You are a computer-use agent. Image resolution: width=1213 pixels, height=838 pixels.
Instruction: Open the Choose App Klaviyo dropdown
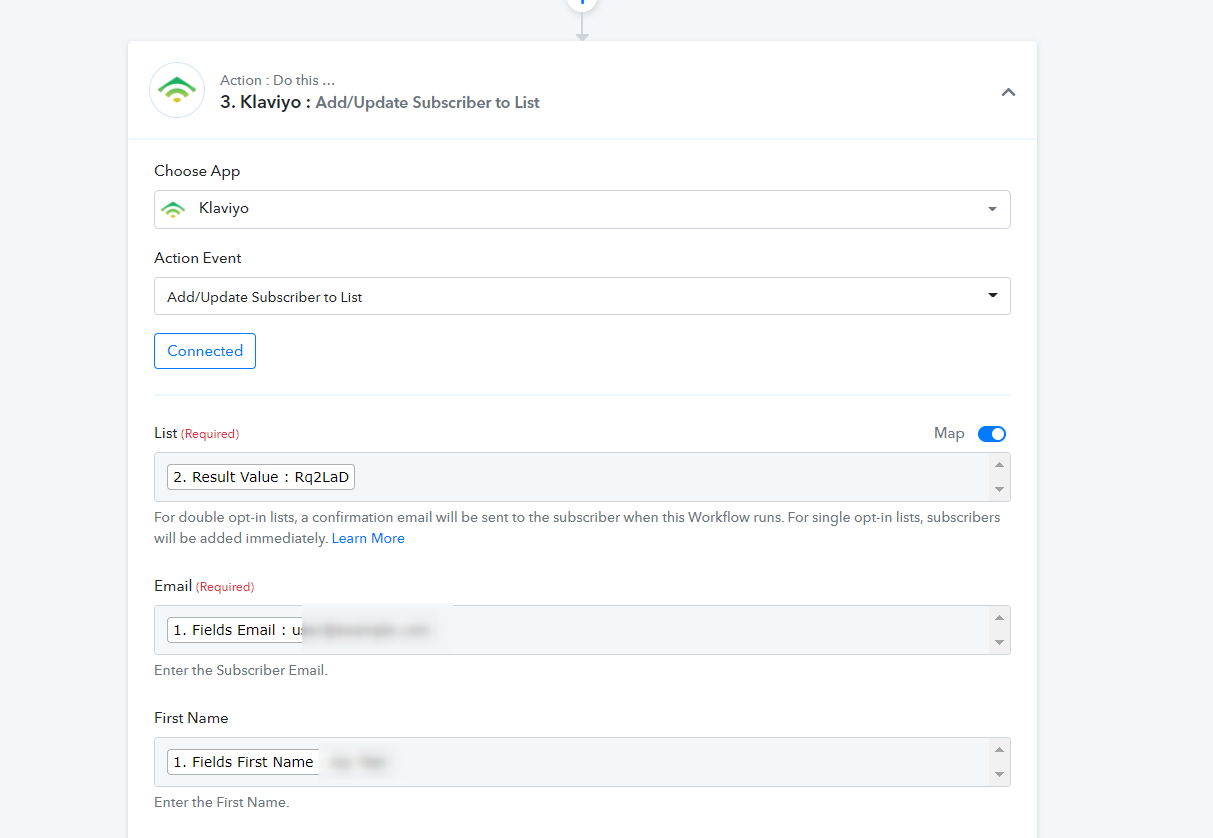click(582, 209)
